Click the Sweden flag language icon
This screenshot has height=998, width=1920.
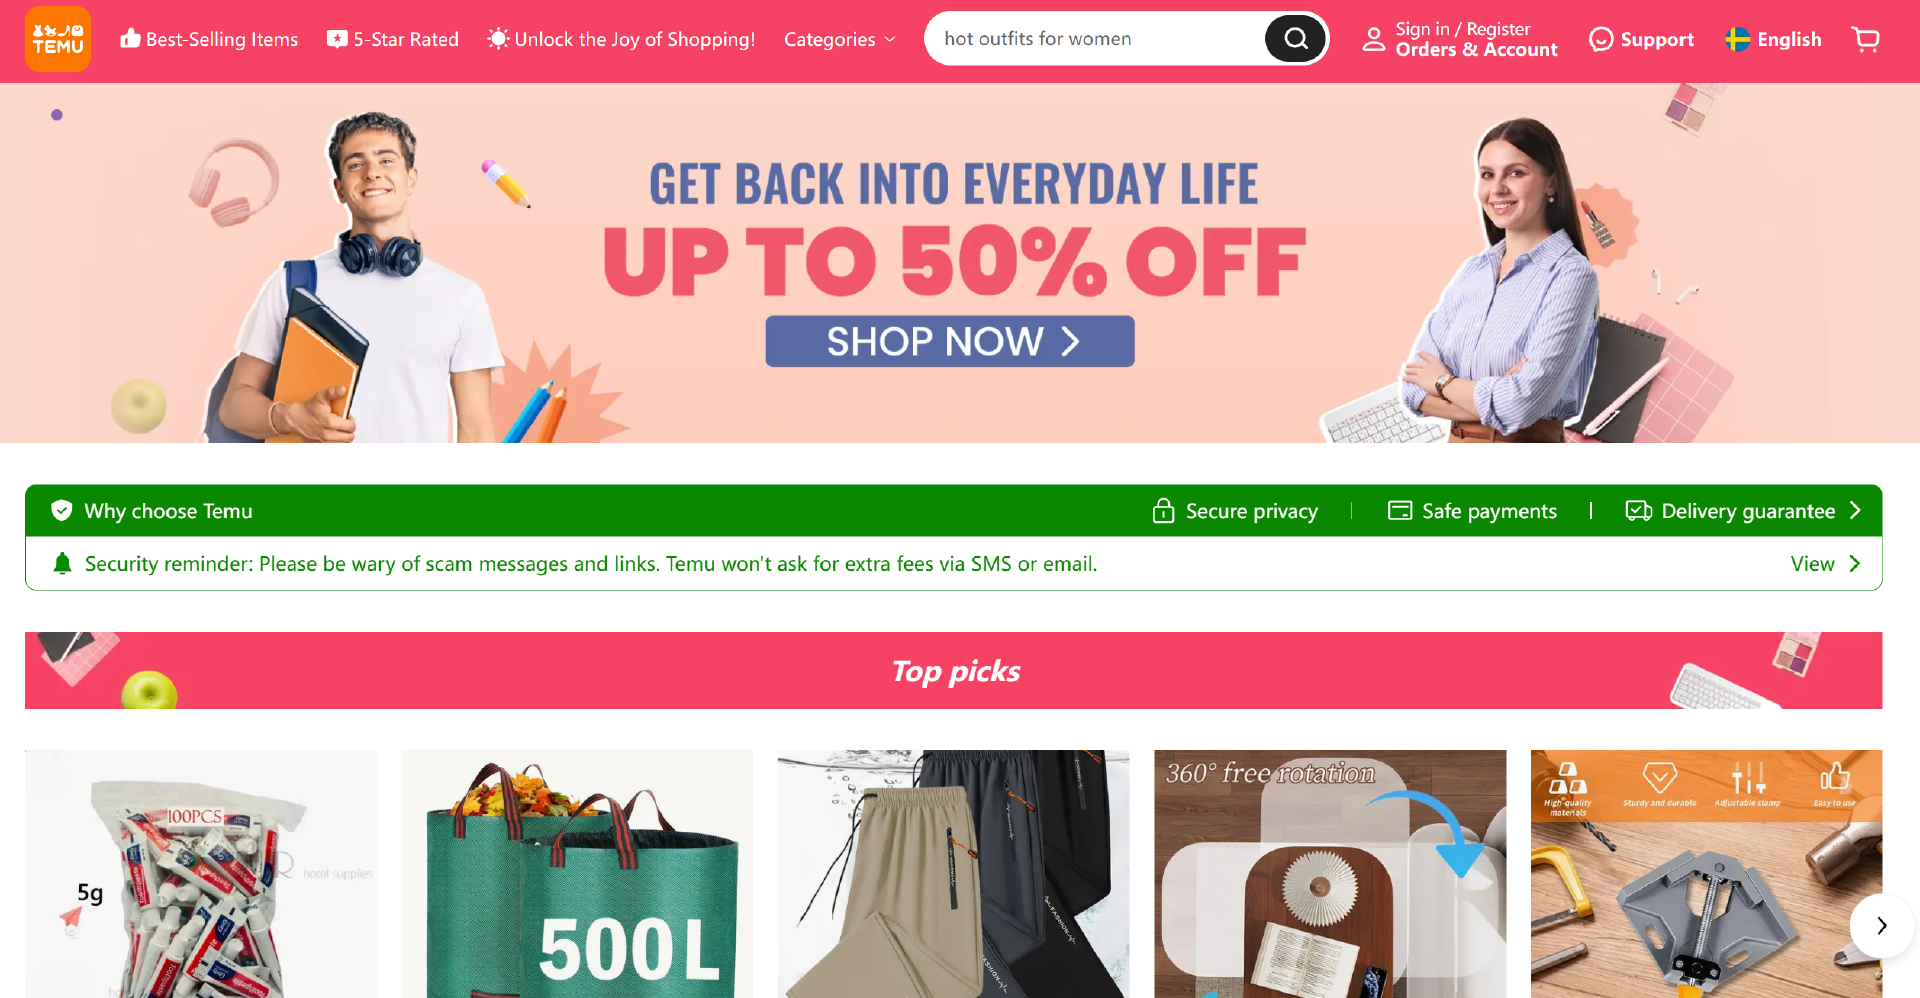click(x=1738, y=39)
